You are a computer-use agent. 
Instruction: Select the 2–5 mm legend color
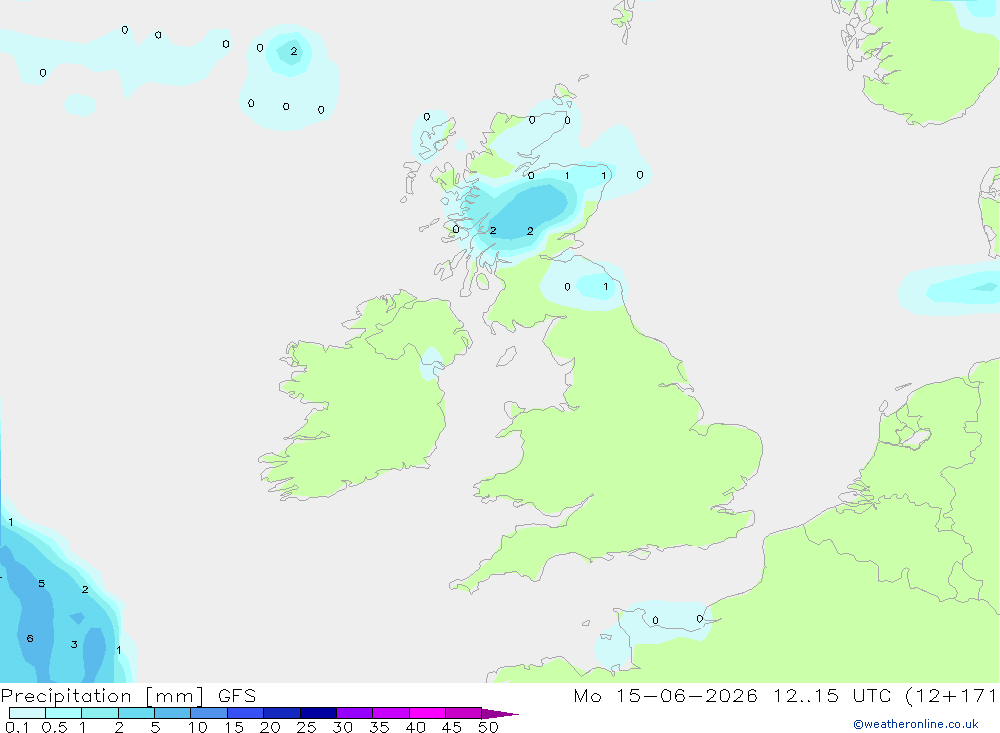(x=136, y=713)
